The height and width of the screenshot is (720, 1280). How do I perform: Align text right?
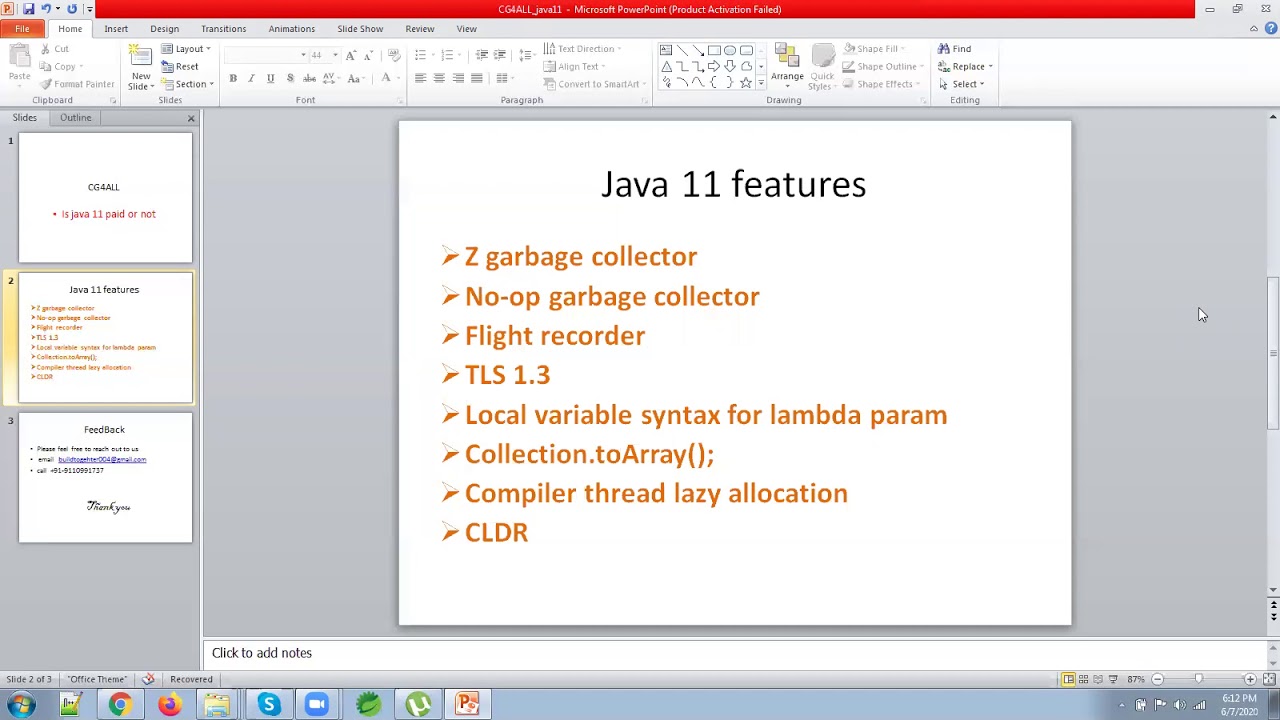(x=458, y=78)
